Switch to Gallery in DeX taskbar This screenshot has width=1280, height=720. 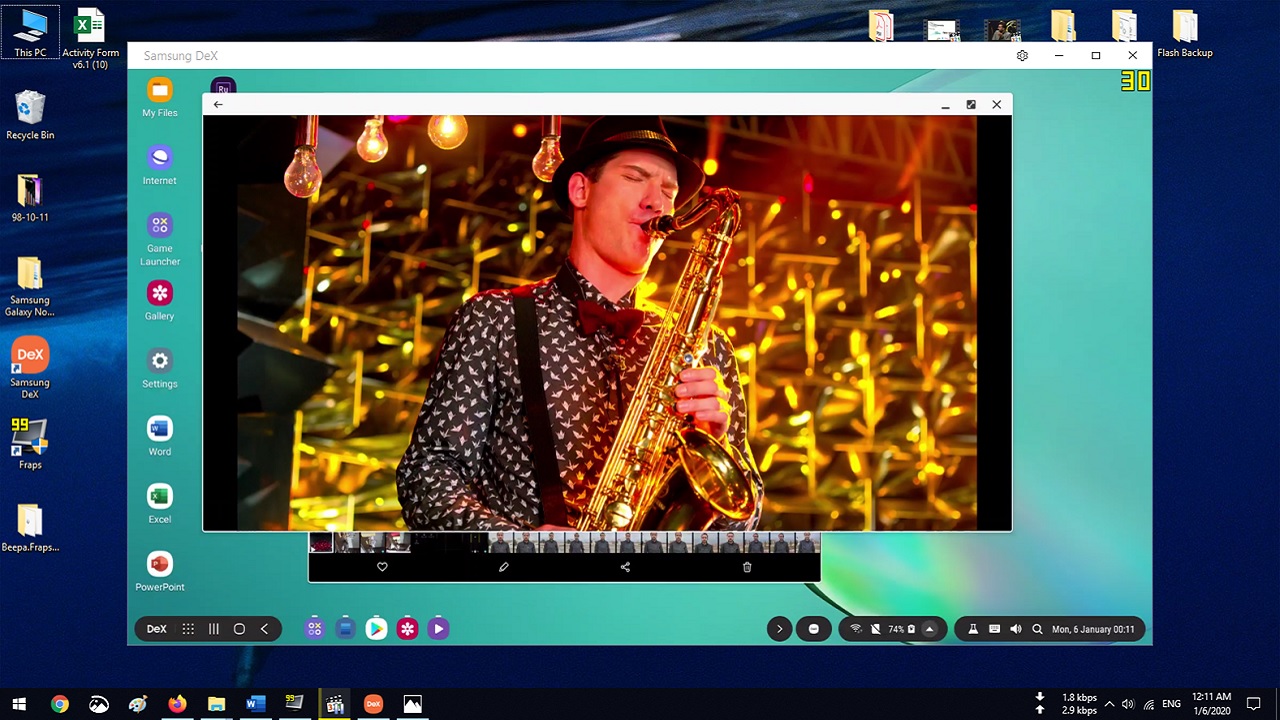[407, 629]
